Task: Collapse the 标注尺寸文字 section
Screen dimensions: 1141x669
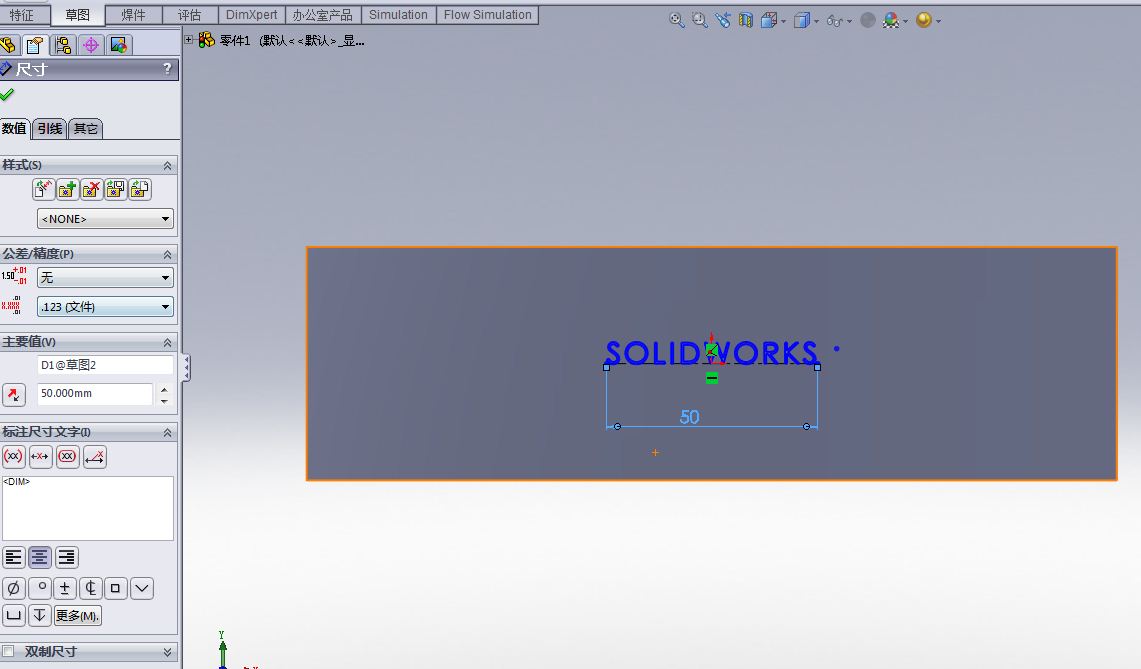Action: point(167,432)
